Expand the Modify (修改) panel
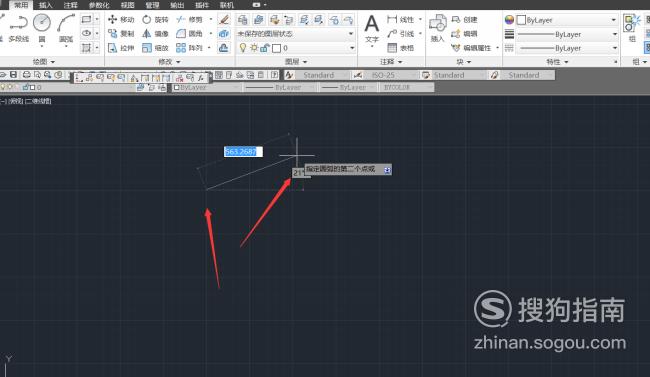Viewport: 650px width, 377px height. click(169, 62)
